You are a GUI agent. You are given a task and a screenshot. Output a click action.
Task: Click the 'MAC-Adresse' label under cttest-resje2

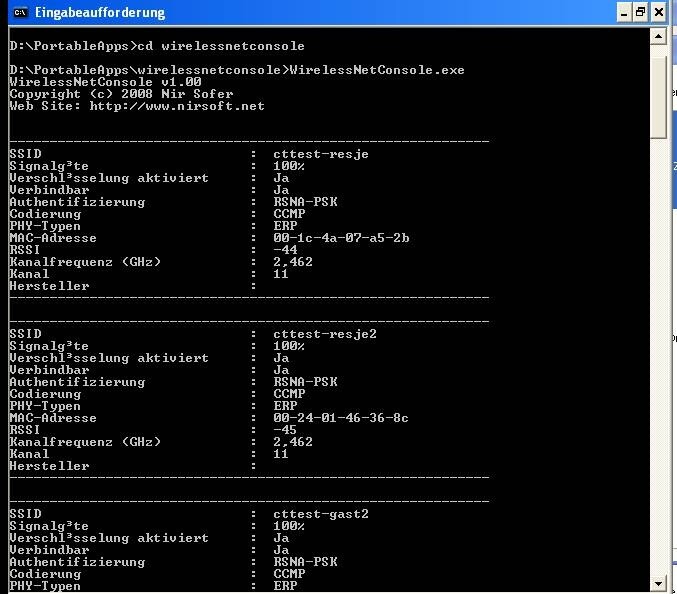tap(53, 418)
